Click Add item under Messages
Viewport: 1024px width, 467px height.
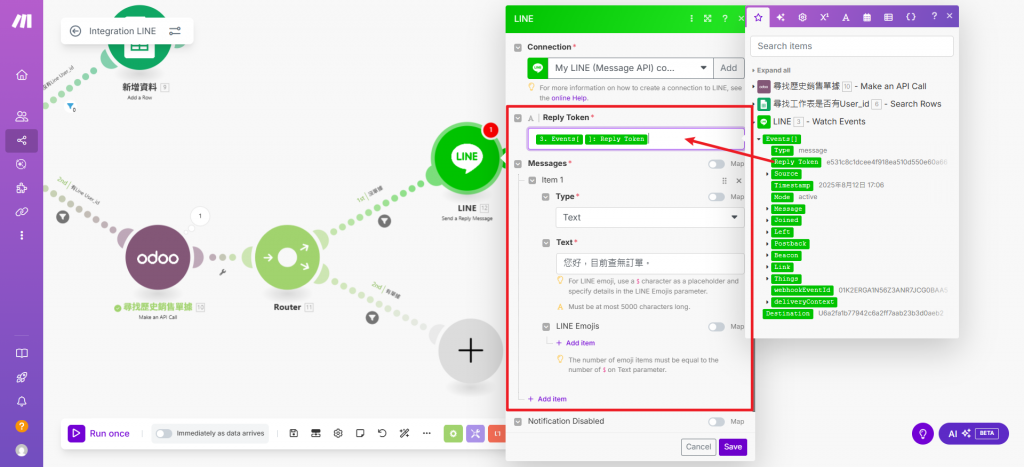click(x=547, y=399)
